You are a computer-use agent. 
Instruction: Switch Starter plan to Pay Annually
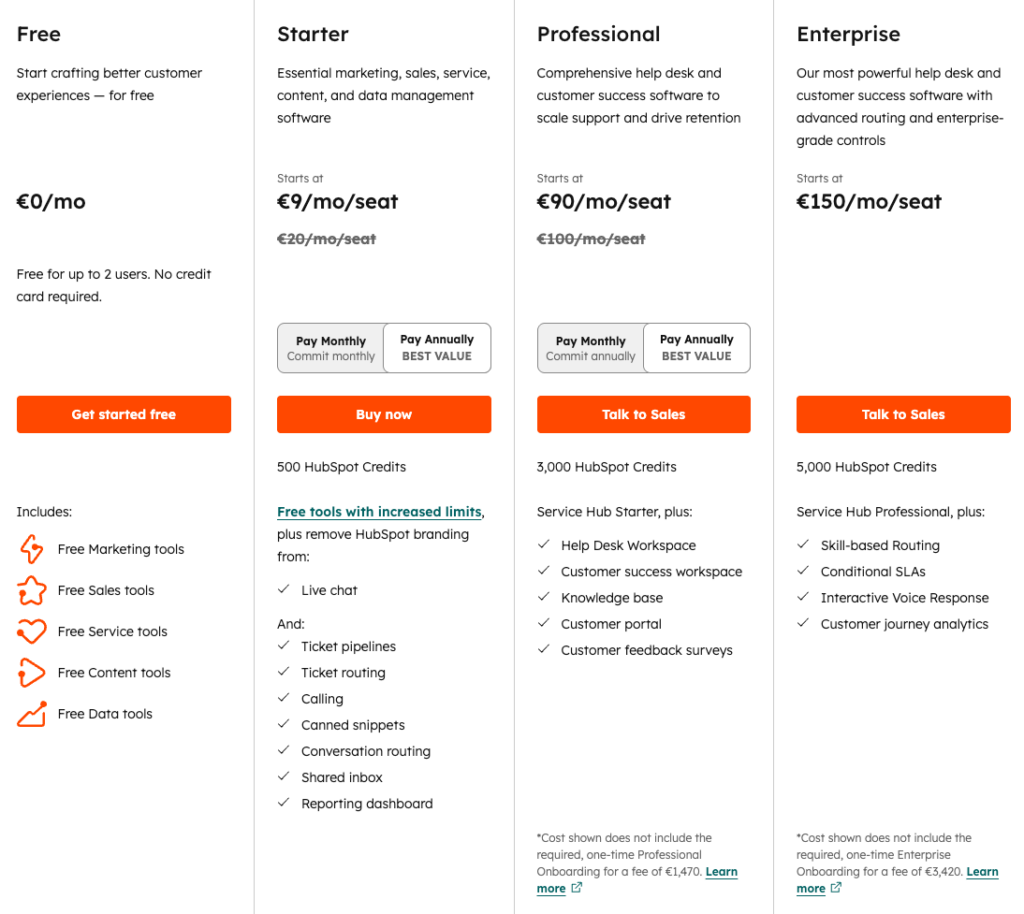pos(436,348)
